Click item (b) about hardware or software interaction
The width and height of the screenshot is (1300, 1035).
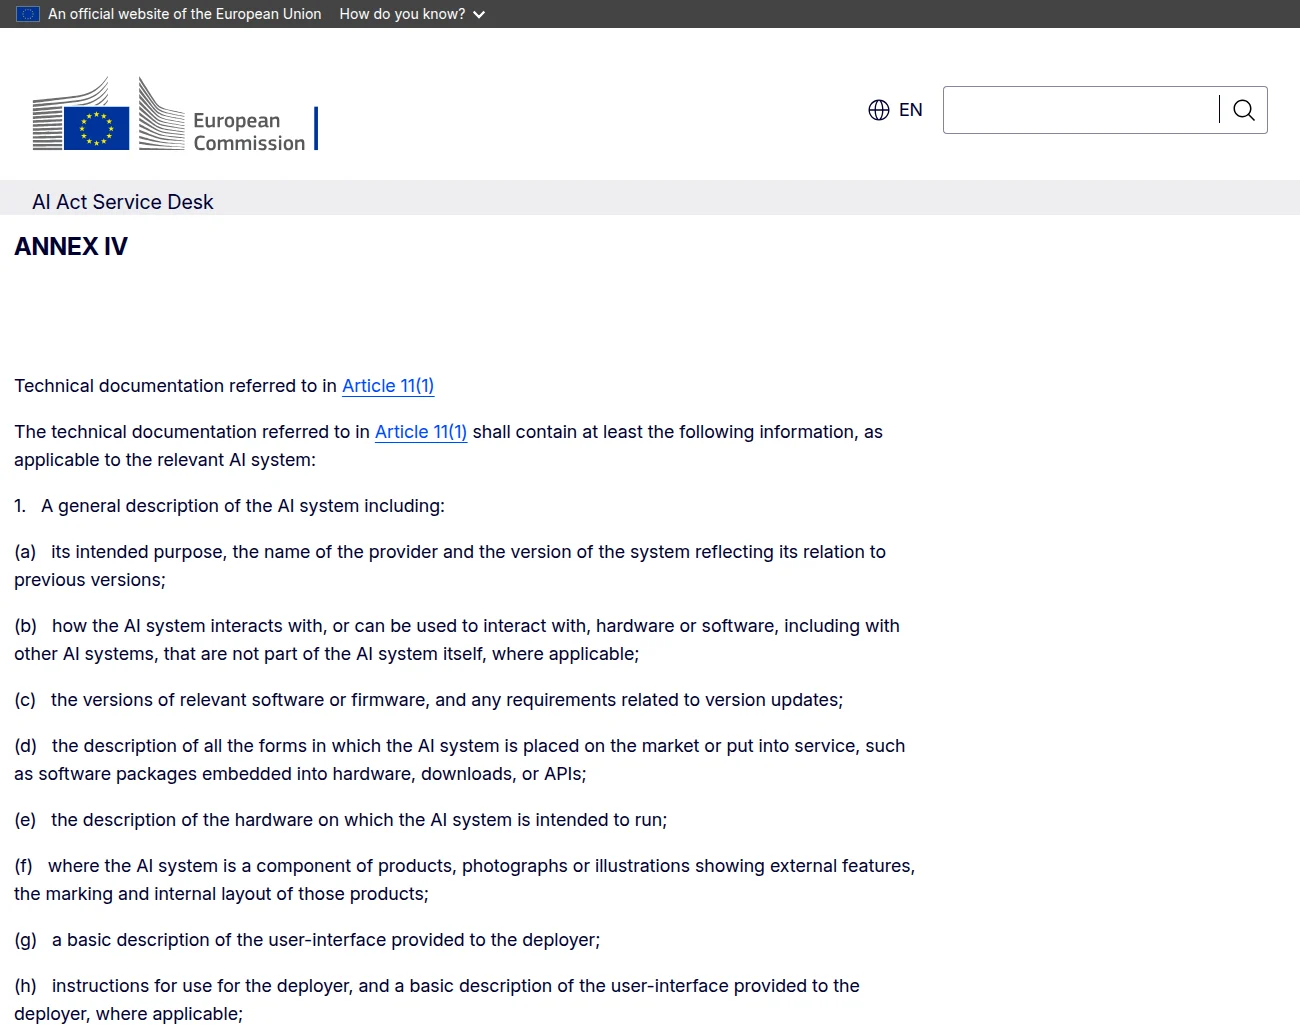[x=457, y=640]
